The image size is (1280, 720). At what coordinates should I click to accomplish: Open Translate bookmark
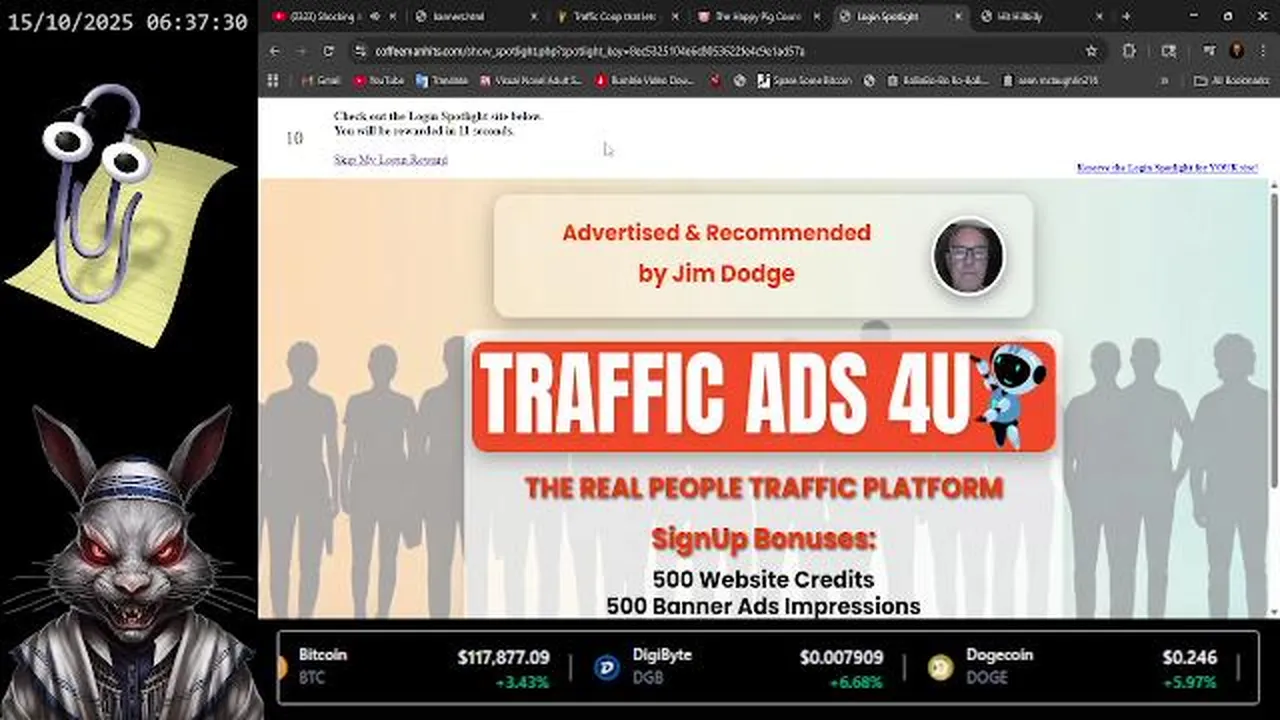click(441, 80)
